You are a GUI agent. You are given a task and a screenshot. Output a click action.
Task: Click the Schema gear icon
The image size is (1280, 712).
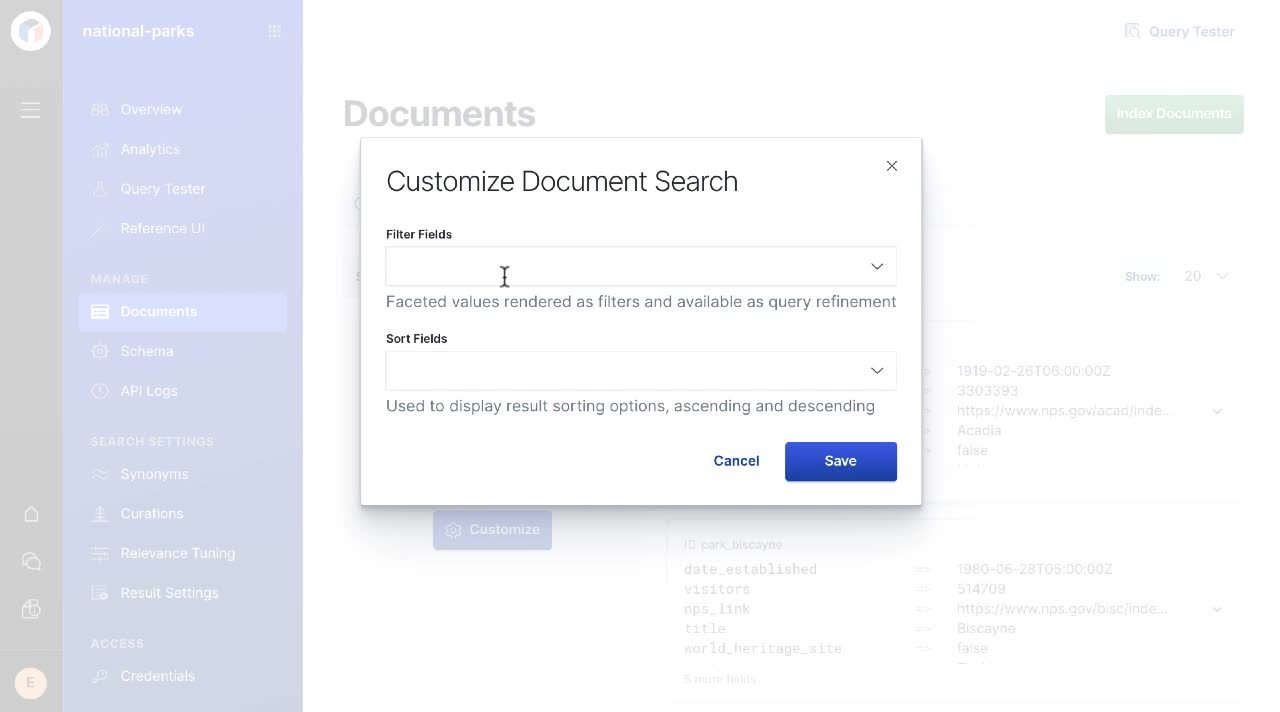99,352
